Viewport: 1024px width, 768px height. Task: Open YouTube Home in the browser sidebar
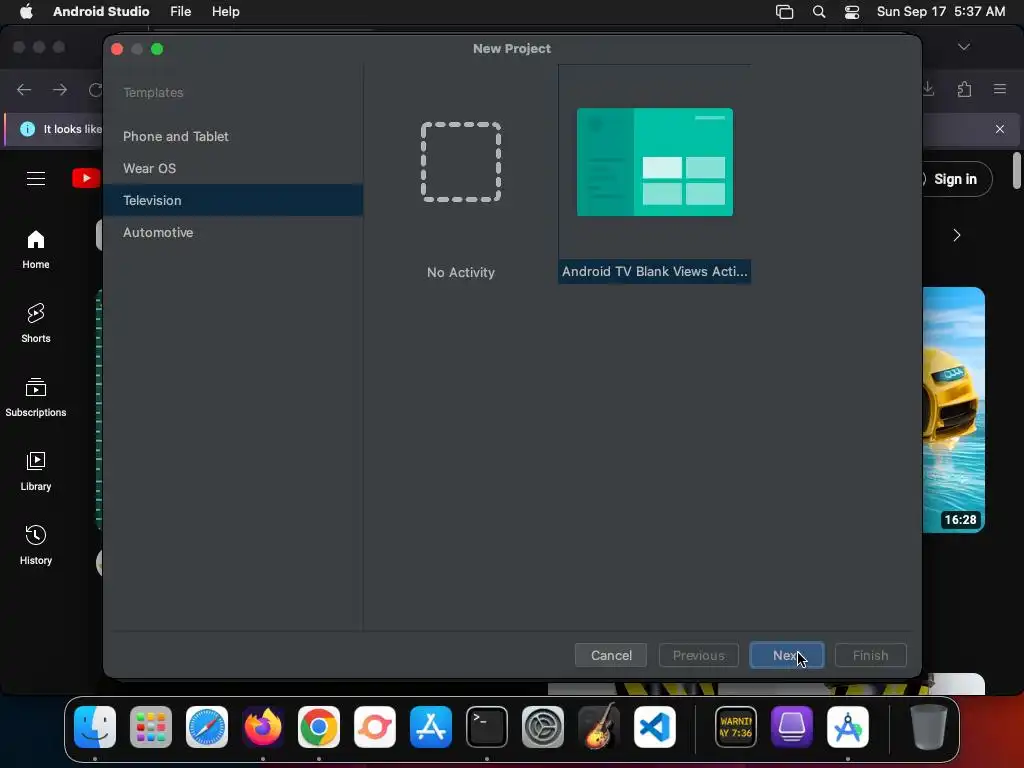(x=36, y=249)
